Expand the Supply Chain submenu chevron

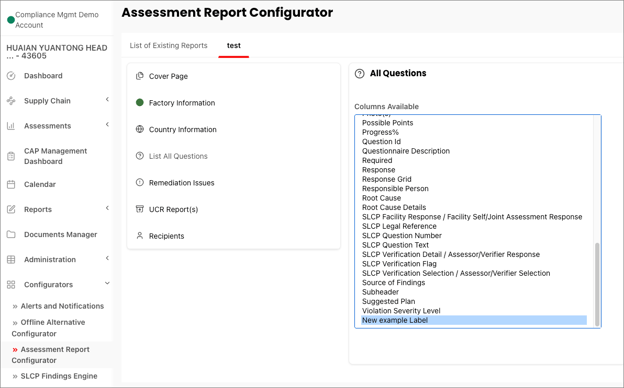pyautogui.click(x=107, y=99)
